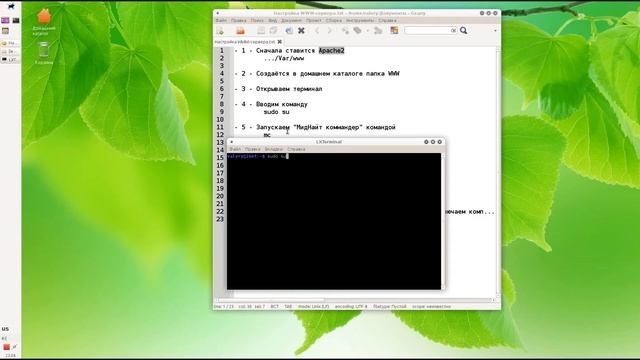640x360 pixels.
Task: Click the Navigate forward arrow in toolbar
Action: [329, 31]
